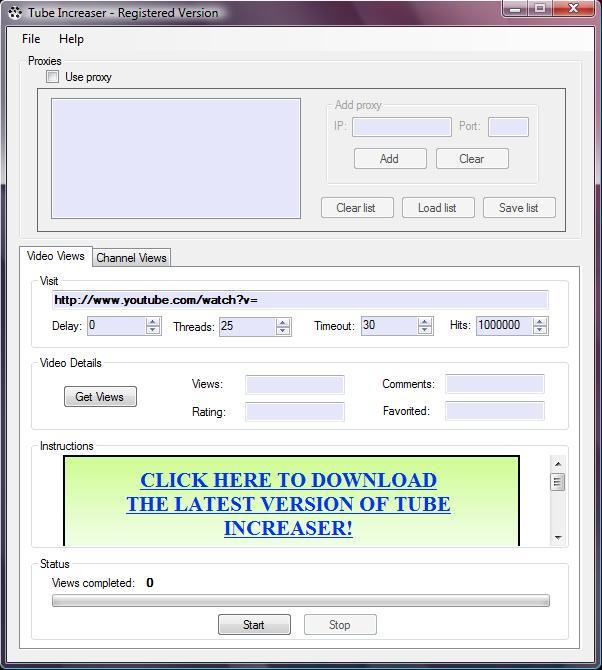Click the Load list button
Viewport: 602px width, 670px height.
438,208
